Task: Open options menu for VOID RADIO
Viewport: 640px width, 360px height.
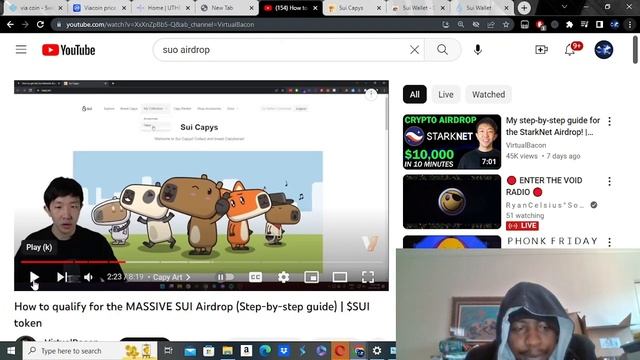Action: click(x=609, y=181)
